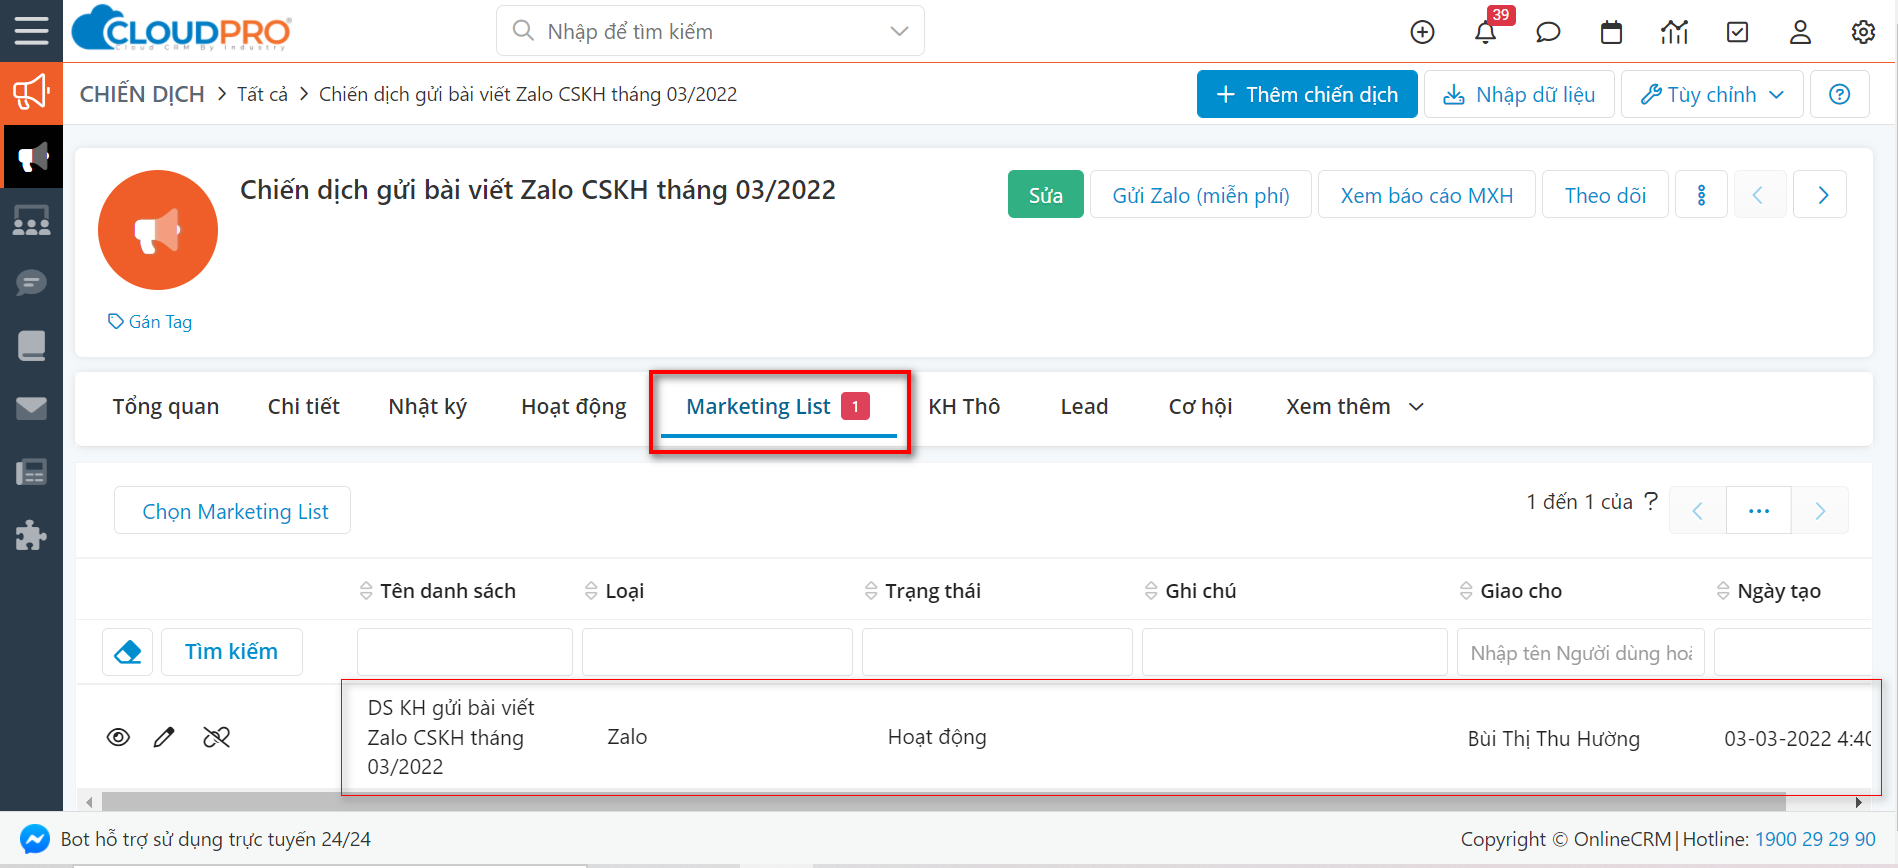Click the campaign avatar megaphone thumbnail
This screenshot has width=1898, height=868.
pyautogui.click(x=158, y=230)
